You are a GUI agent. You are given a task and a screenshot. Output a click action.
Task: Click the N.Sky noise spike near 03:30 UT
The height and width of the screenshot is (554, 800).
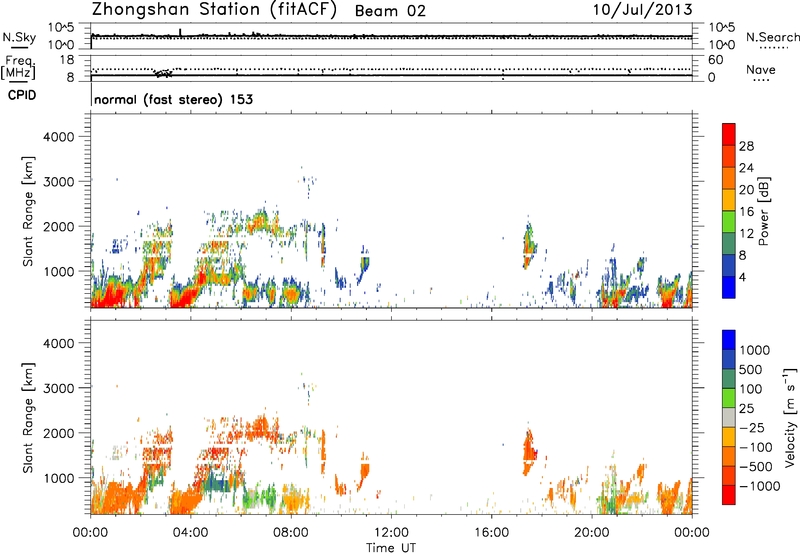click(180, 32)
